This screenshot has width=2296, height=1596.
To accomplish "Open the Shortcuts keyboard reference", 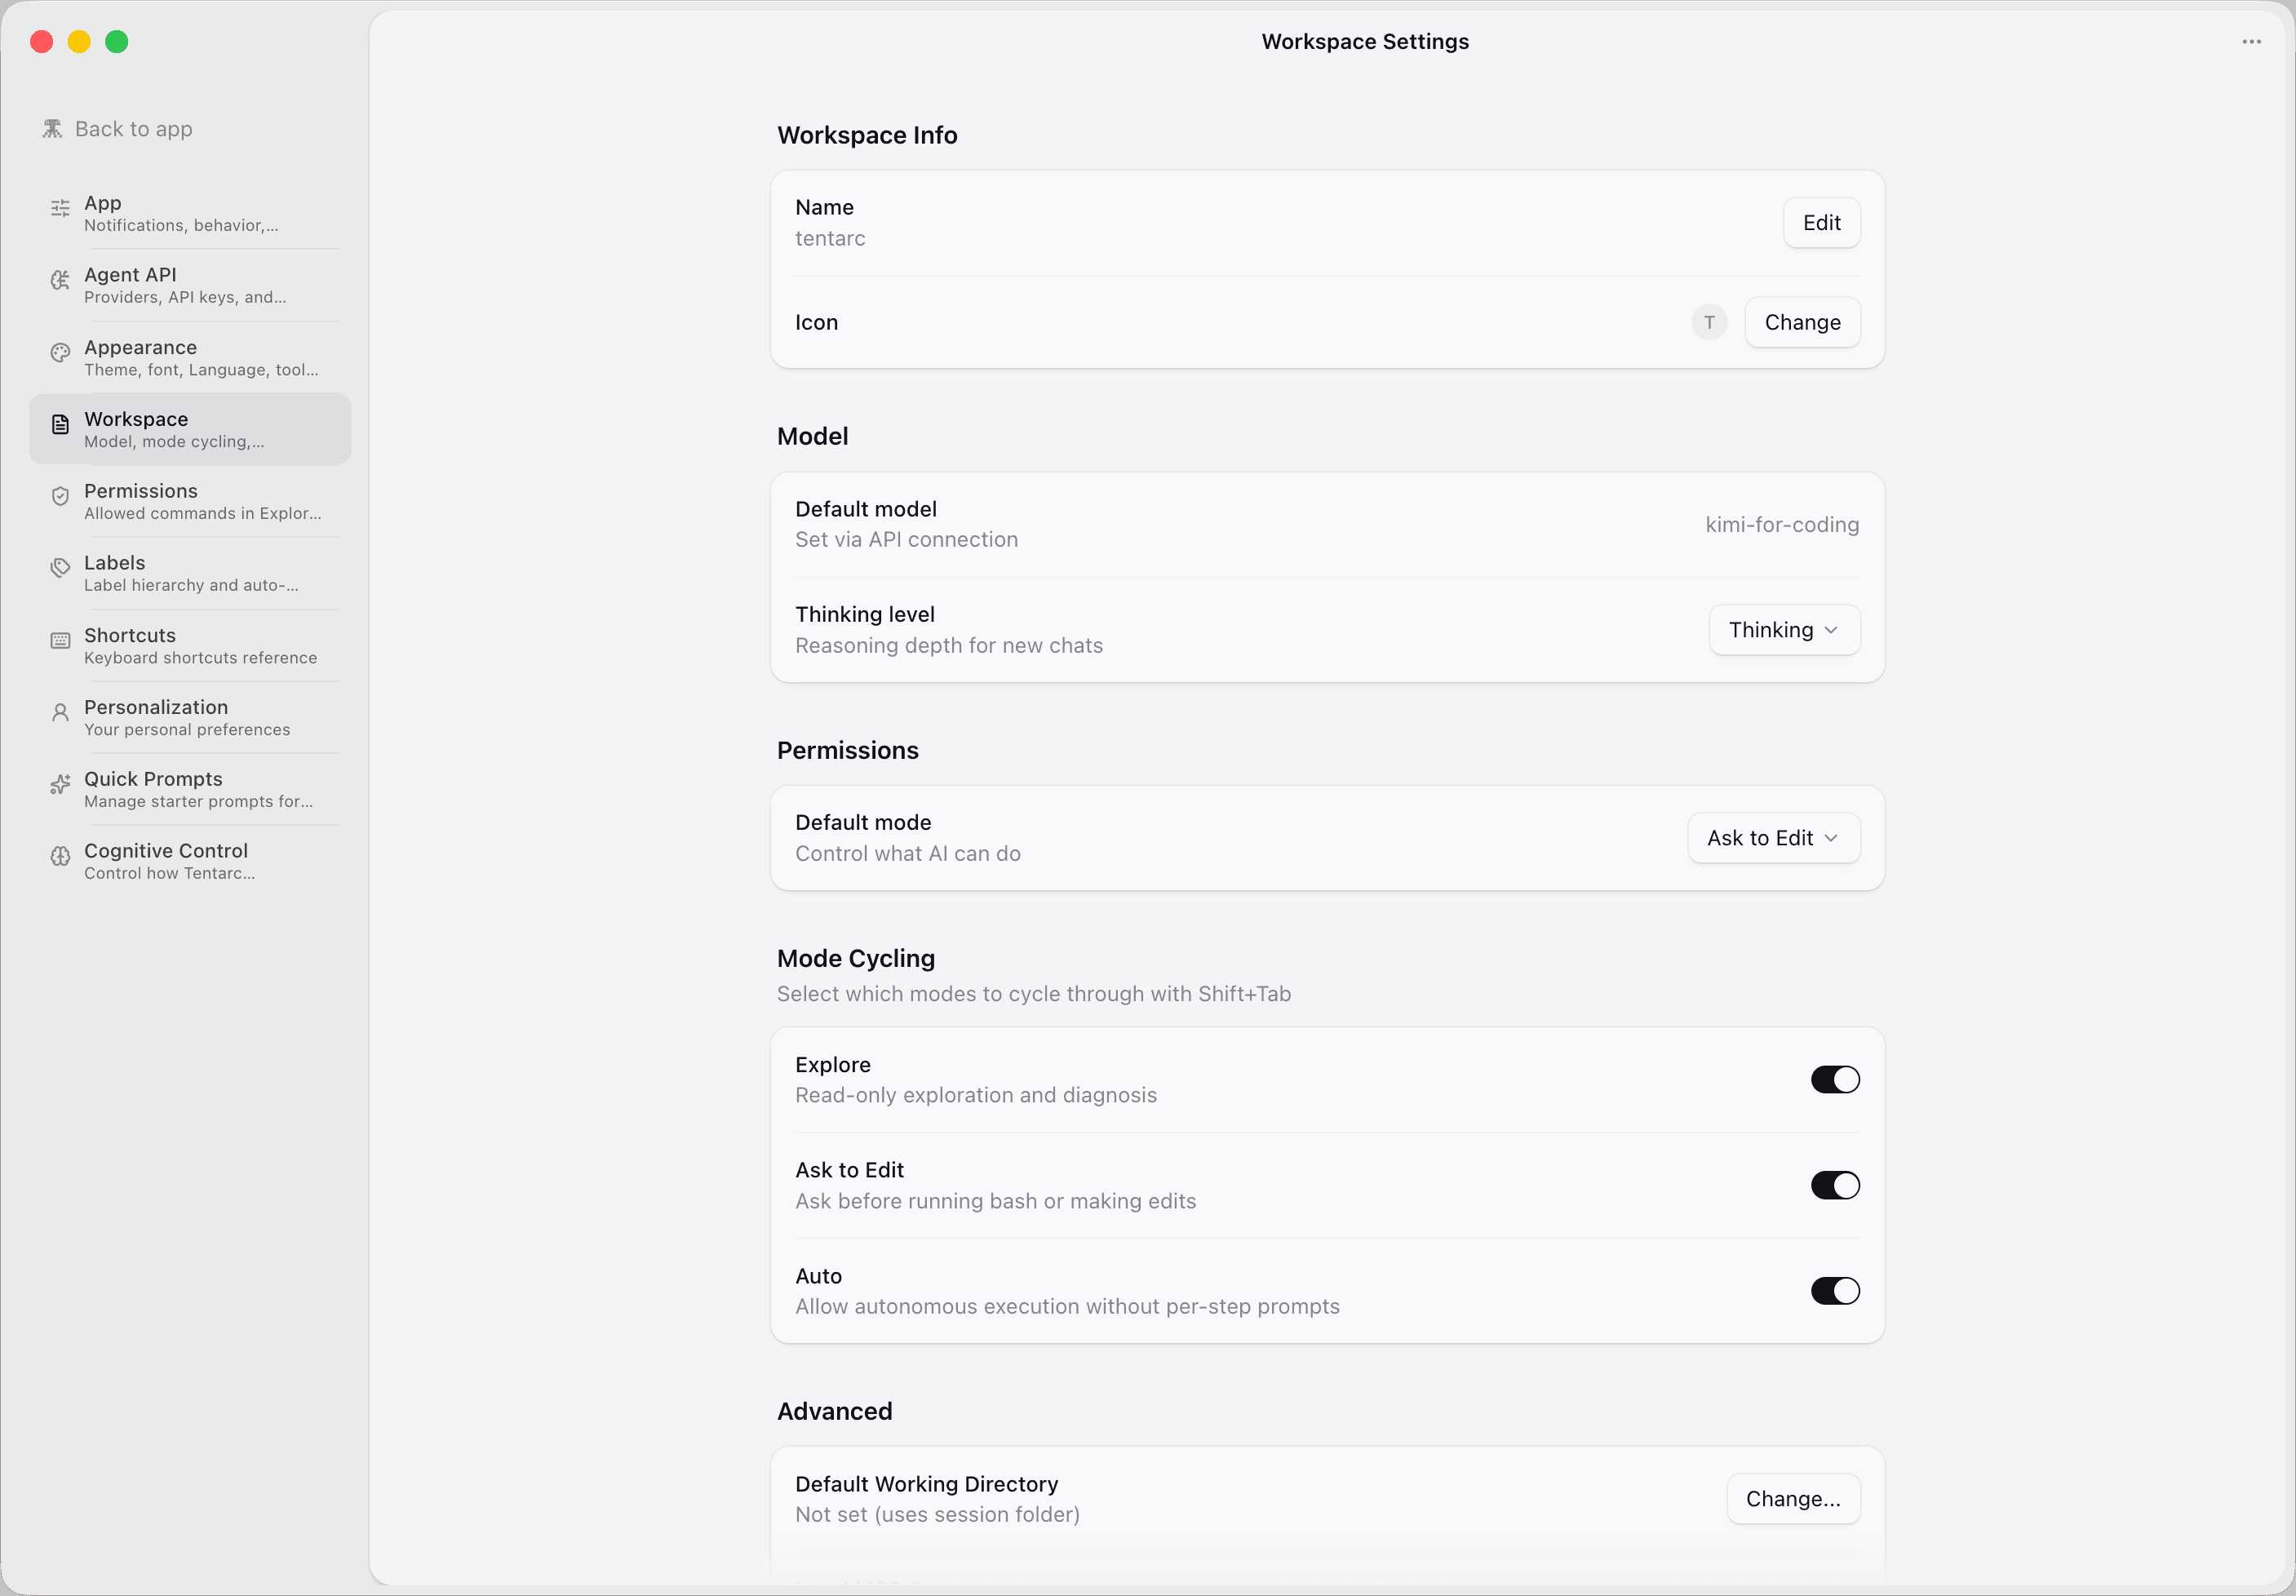I will point(190,645).
